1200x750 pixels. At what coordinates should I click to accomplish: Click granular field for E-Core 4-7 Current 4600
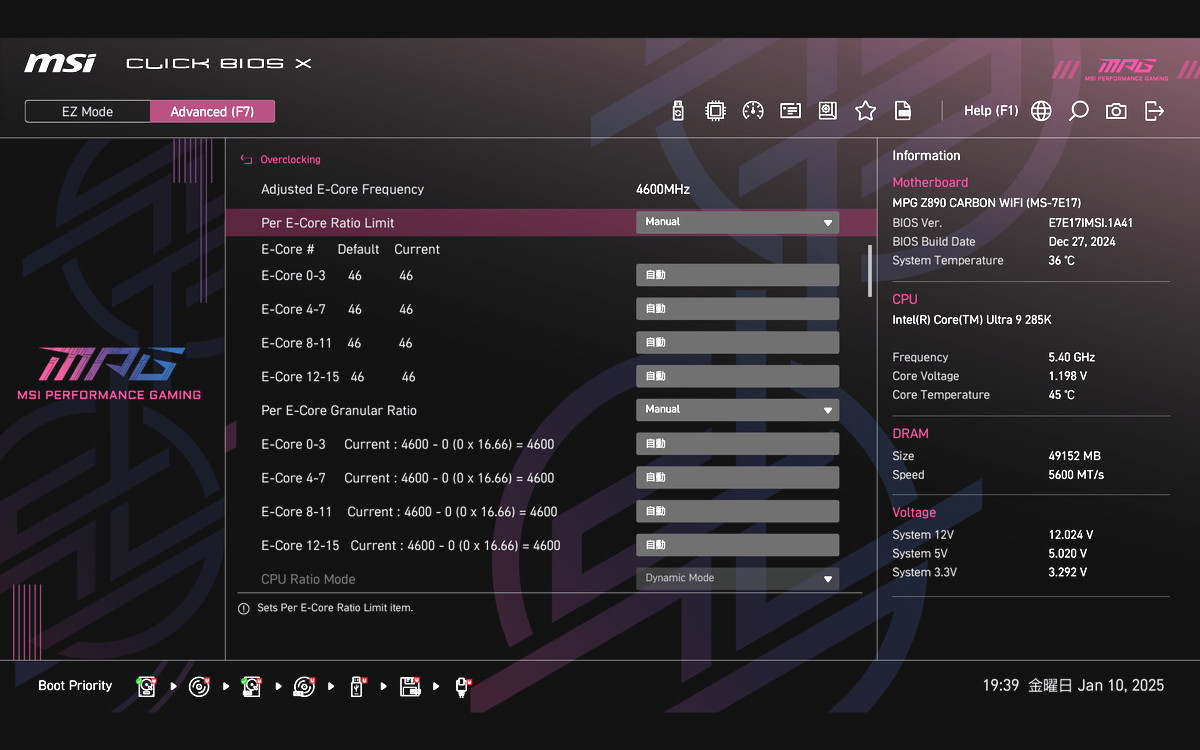tap(737, 477)
